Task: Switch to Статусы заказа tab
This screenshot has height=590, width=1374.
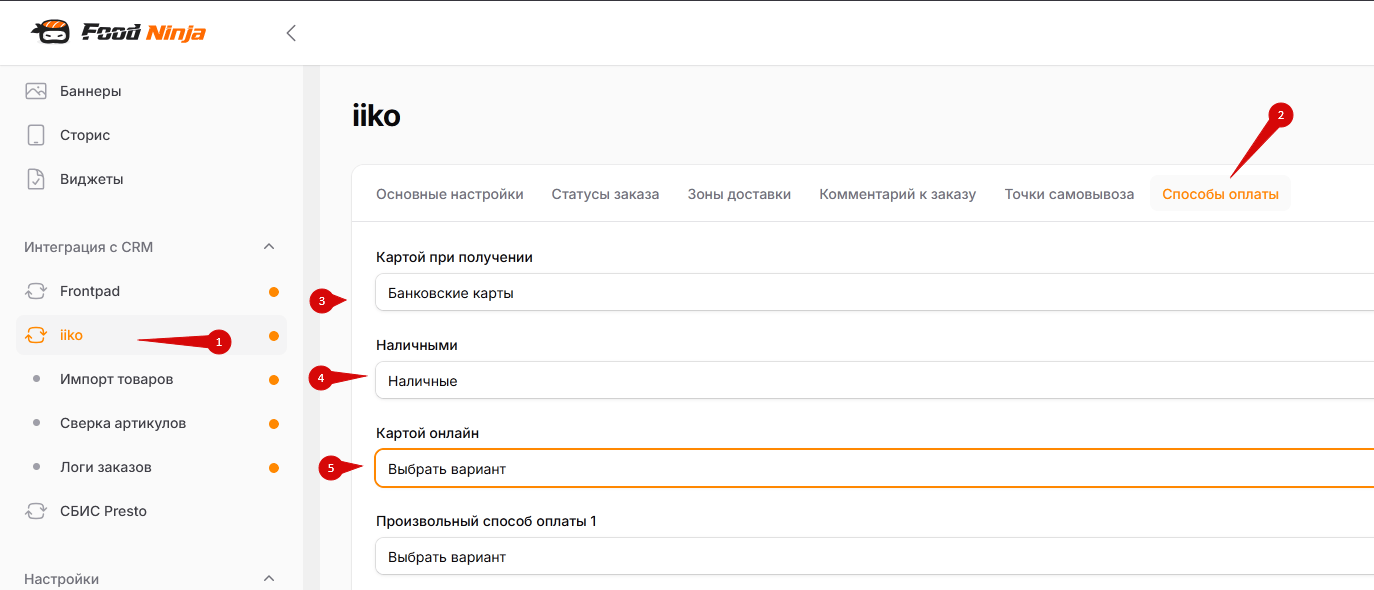Action: point(605,194)
